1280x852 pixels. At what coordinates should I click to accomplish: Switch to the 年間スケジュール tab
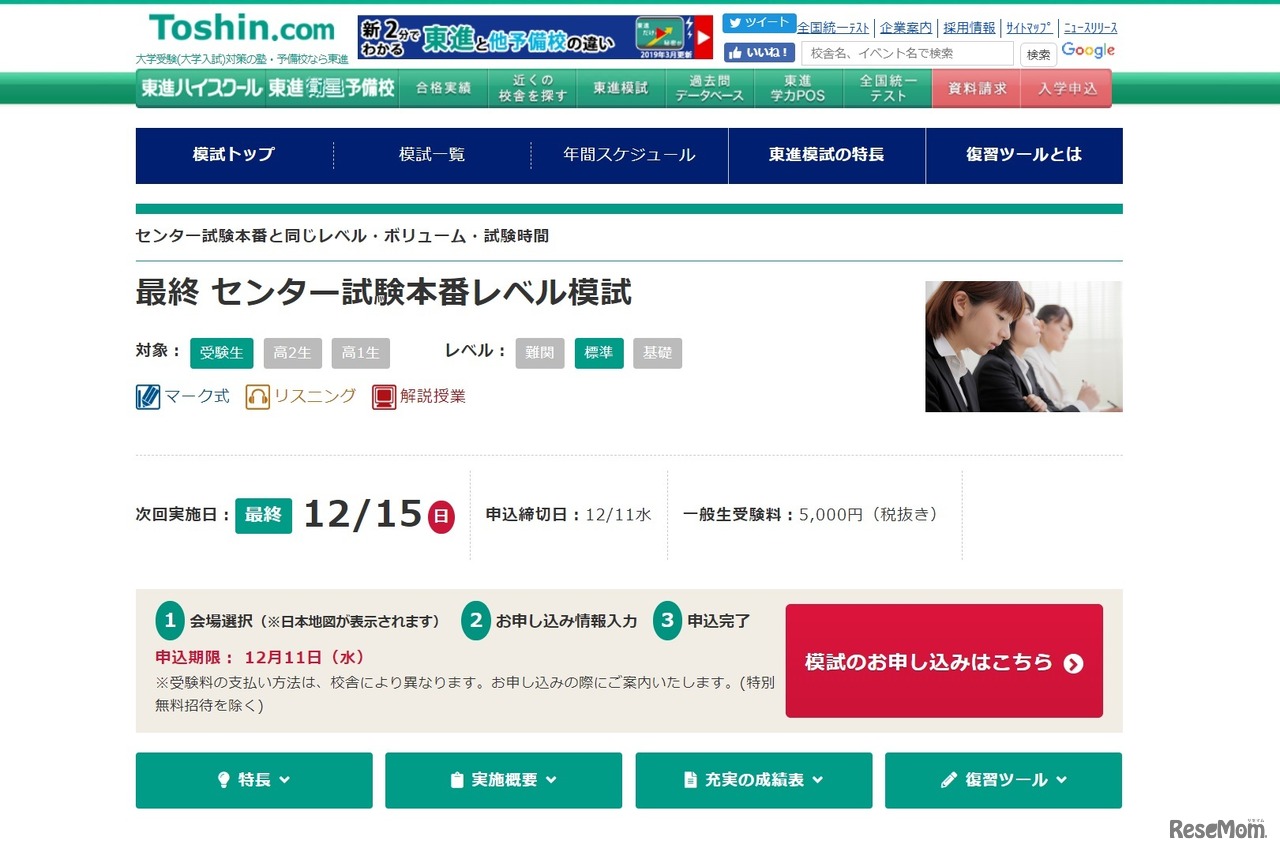tap(629, 155)
